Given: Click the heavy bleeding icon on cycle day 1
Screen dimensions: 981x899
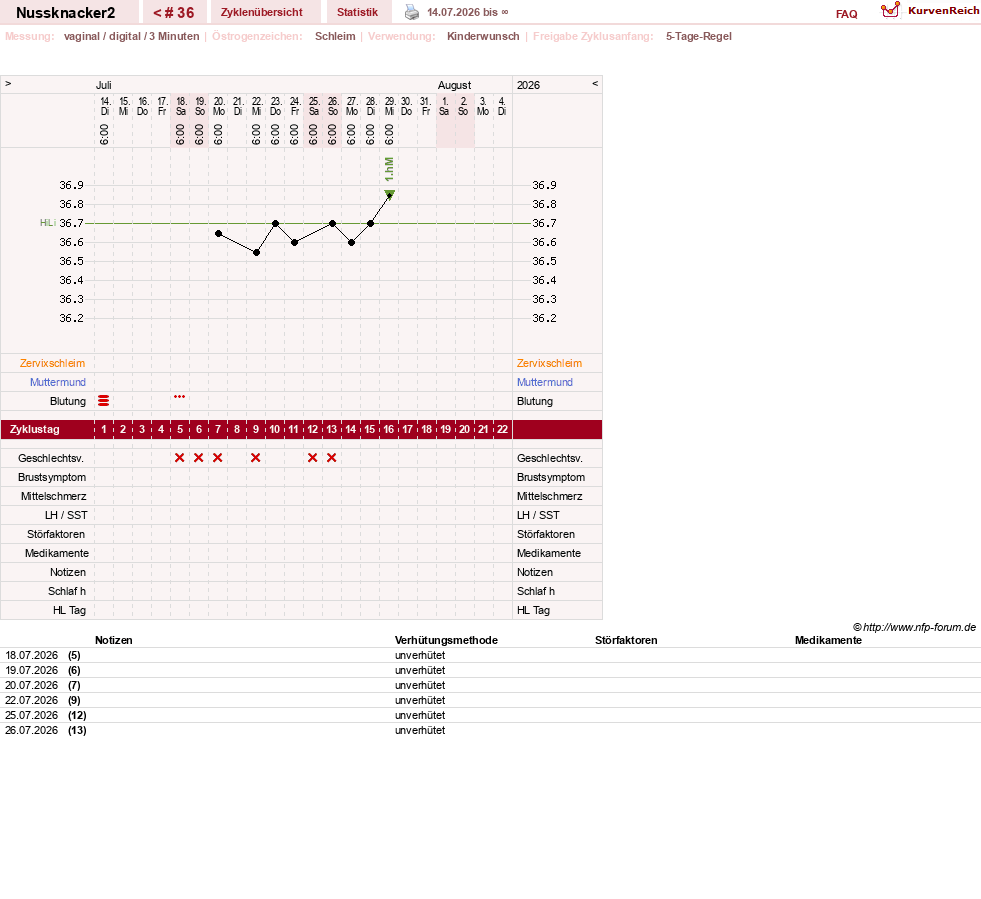Looking at the screenshot, I should [104, 401].
